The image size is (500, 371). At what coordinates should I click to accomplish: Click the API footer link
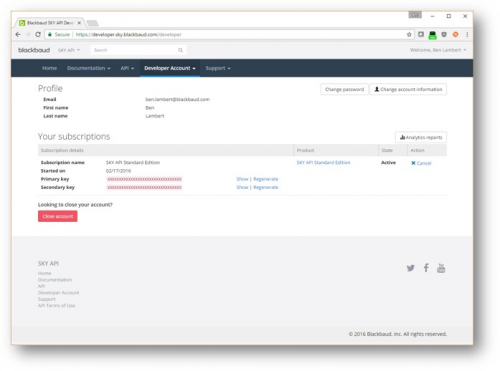tap(41, 286)
